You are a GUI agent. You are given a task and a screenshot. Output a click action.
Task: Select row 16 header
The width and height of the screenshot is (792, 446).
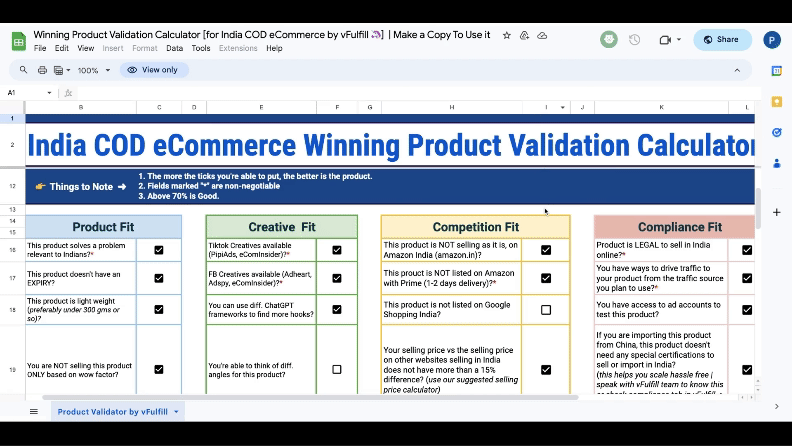point(12,250)
